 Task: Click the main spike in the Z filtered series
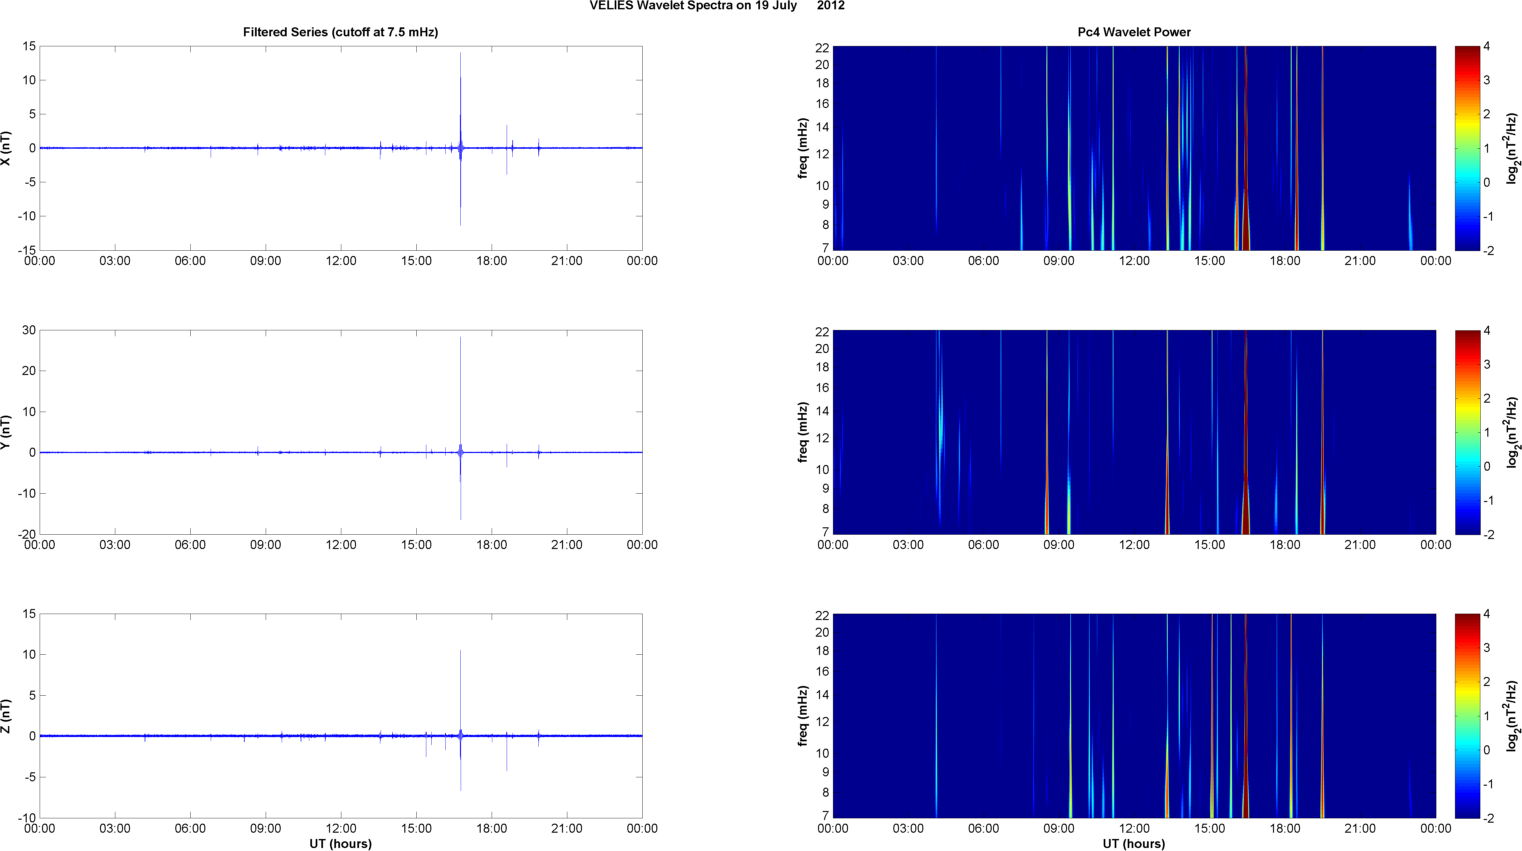point(460,690)
